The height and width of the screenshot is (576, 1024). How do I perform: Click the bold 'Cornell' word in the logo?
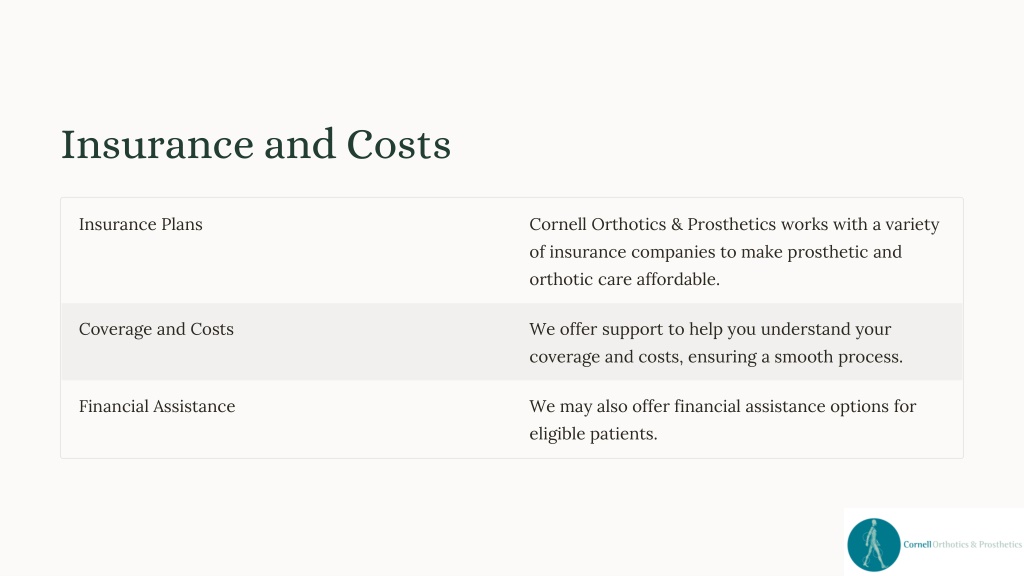917,544
